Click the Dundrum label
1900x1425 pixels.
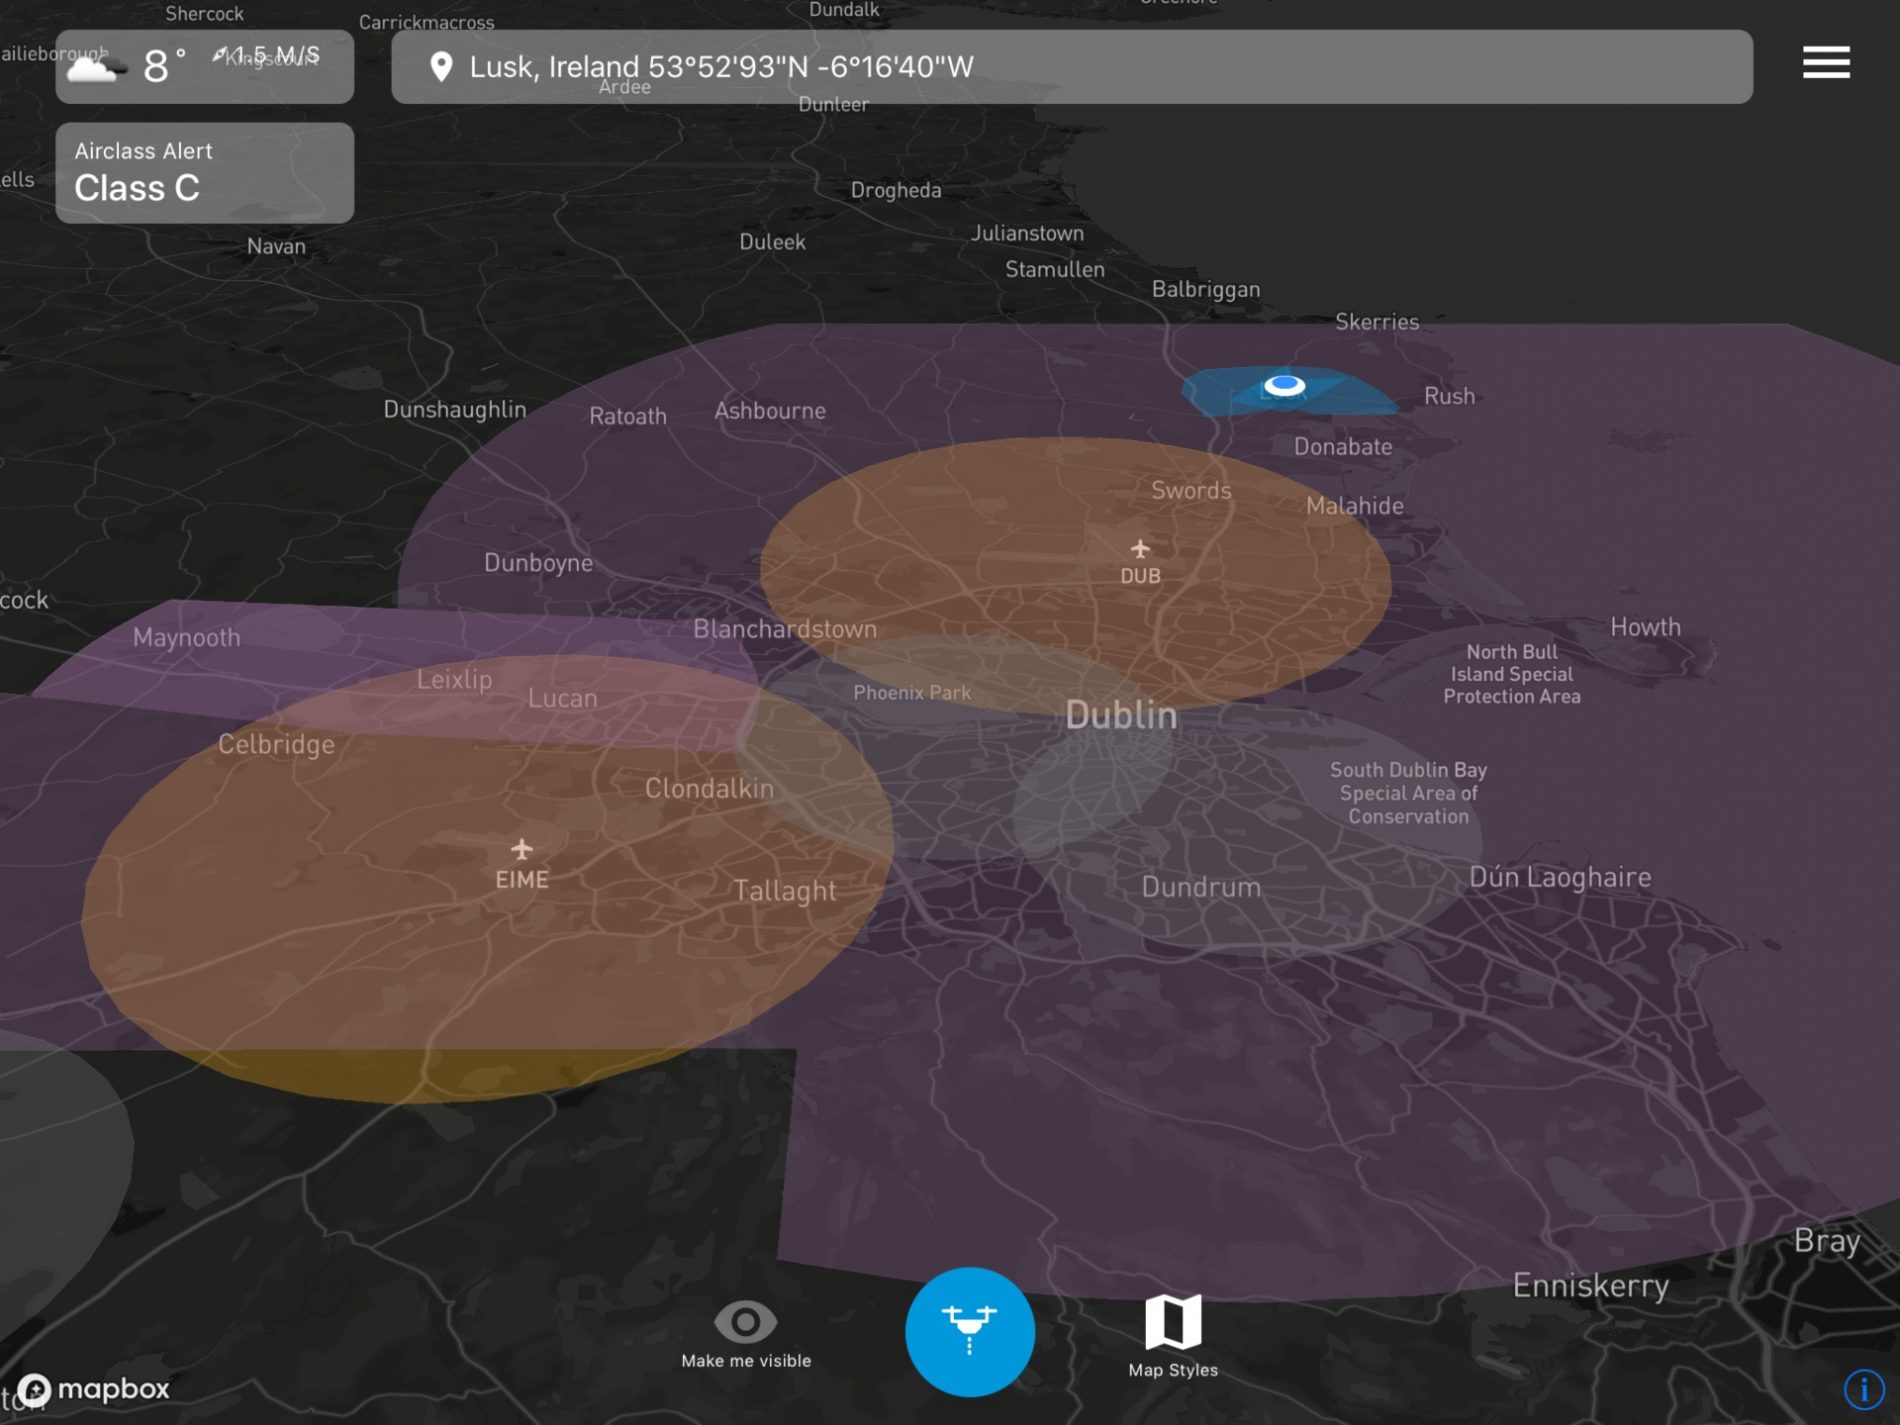[x=1201, y=887]
